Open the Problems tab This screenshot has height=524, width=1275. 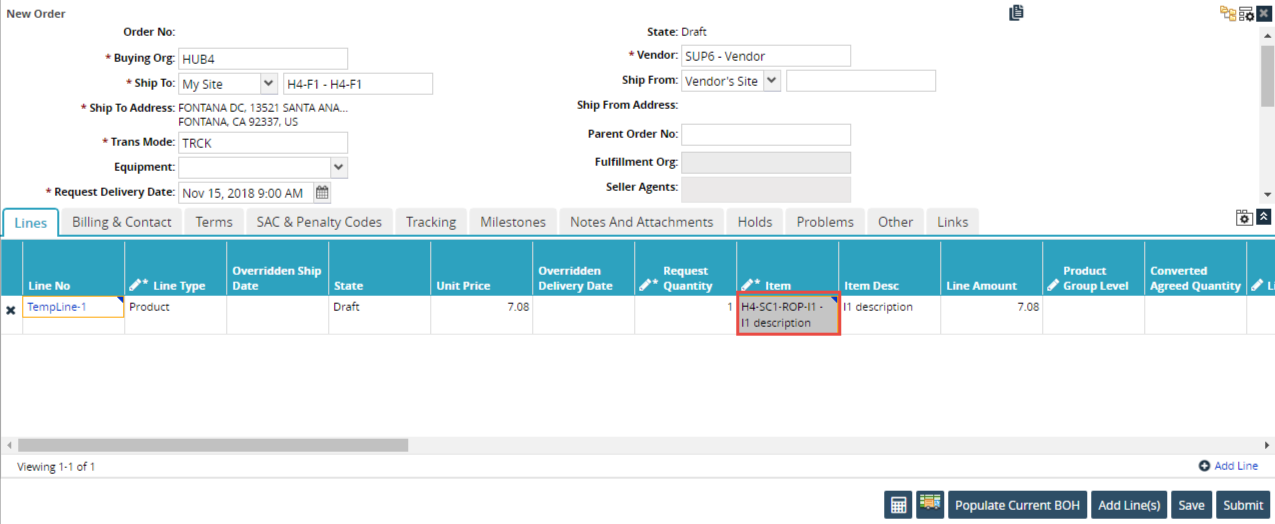coord(825,222)
